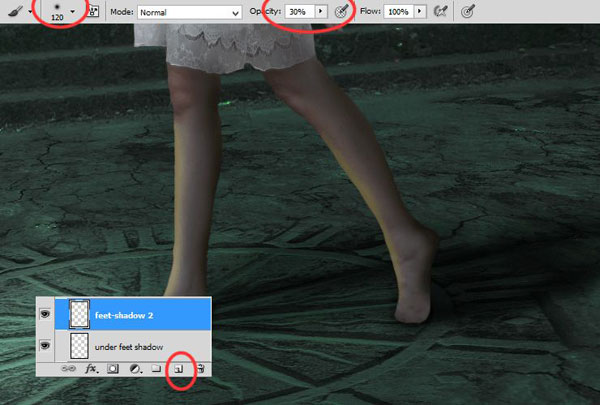Expand the brush size 120 dropdown arrow
This screenshot has width=600, height=405.
73,11
